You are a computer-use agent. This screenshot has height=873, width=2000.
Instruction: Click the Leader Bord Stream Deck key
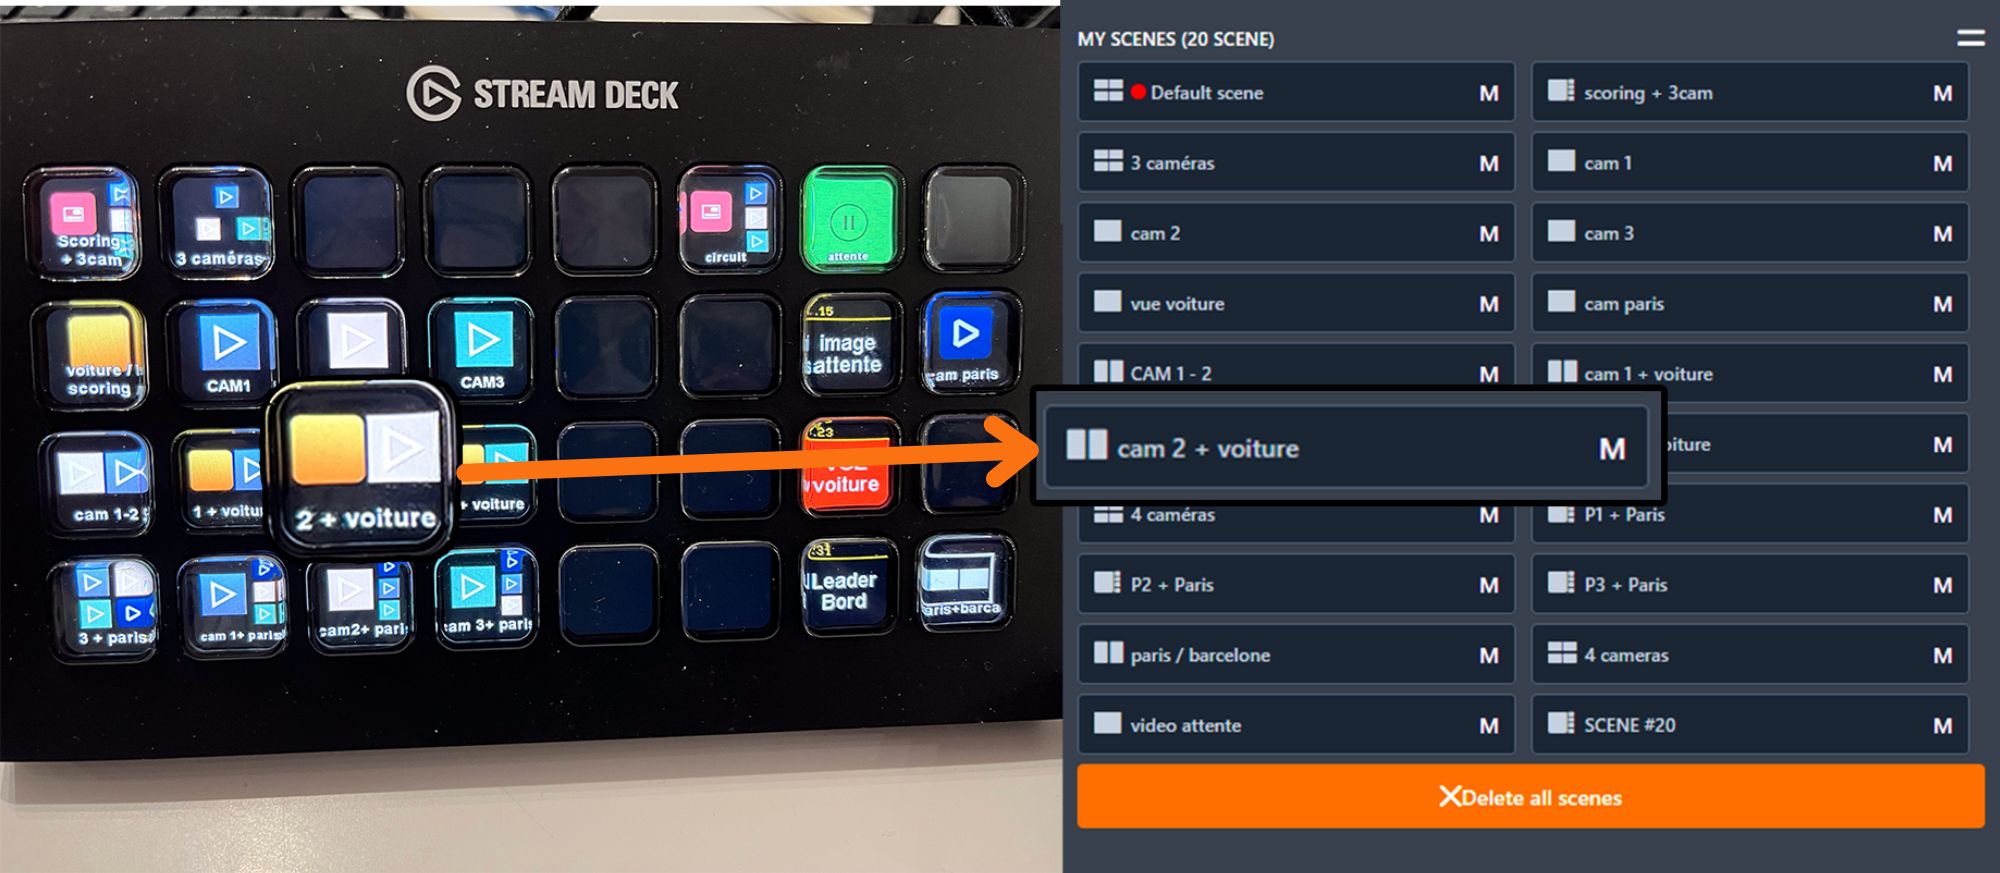(848, 588)
